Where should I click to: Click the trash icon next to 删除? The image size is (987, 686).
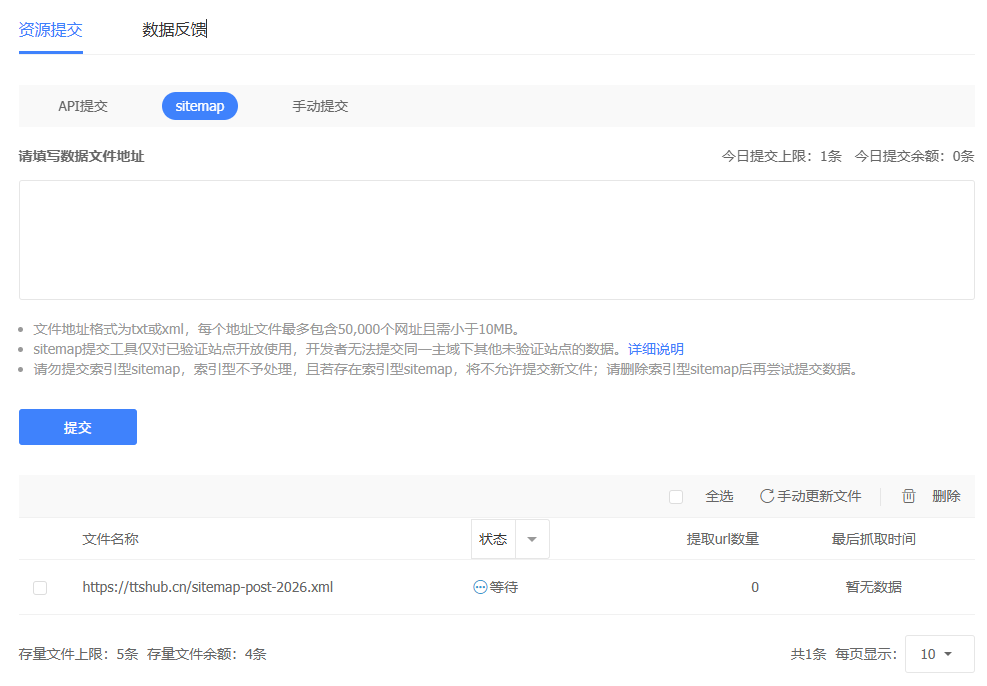click(x=908, y=495)
